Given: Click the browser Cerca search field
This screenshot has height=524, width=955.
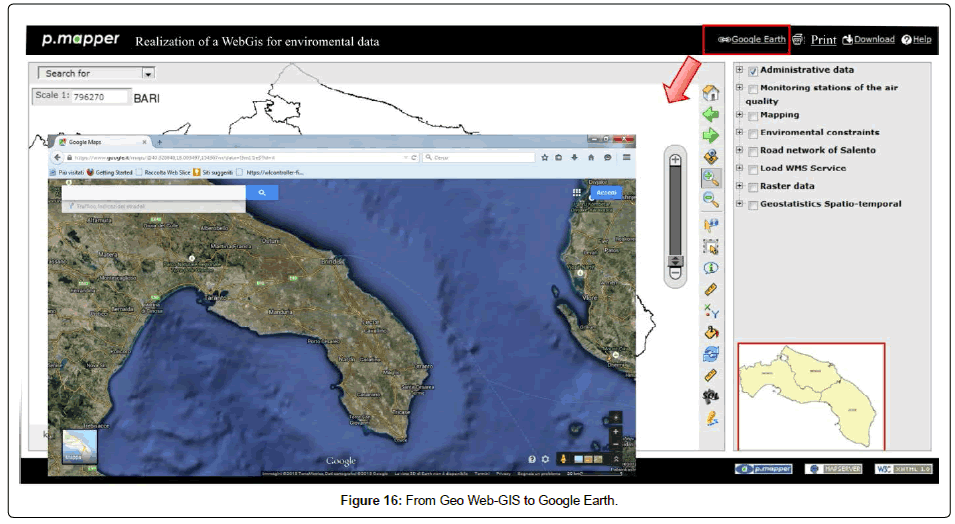Looking at the screenshot, I should click(x=479, y=157).
